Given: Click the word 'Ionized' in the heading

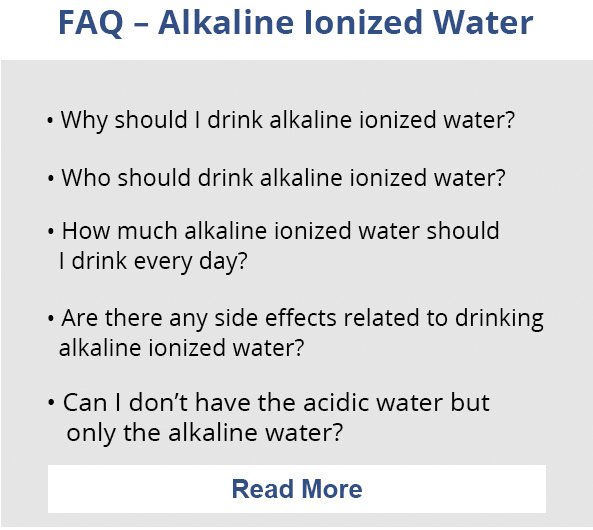Looking at the screenshot, I should [x=363, y=23].
